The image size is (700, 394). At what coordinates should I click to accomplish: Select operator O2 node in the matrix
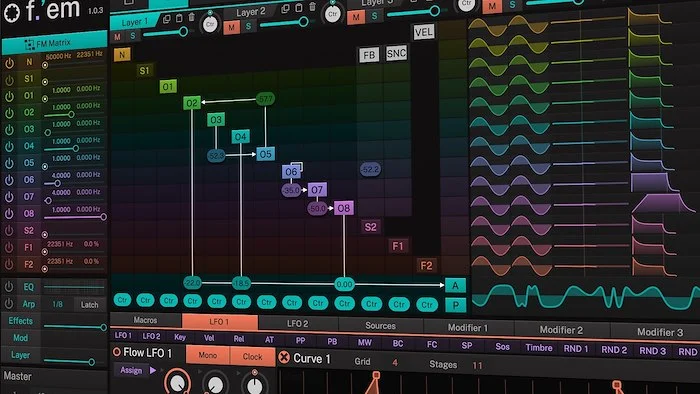pos(192,103)
